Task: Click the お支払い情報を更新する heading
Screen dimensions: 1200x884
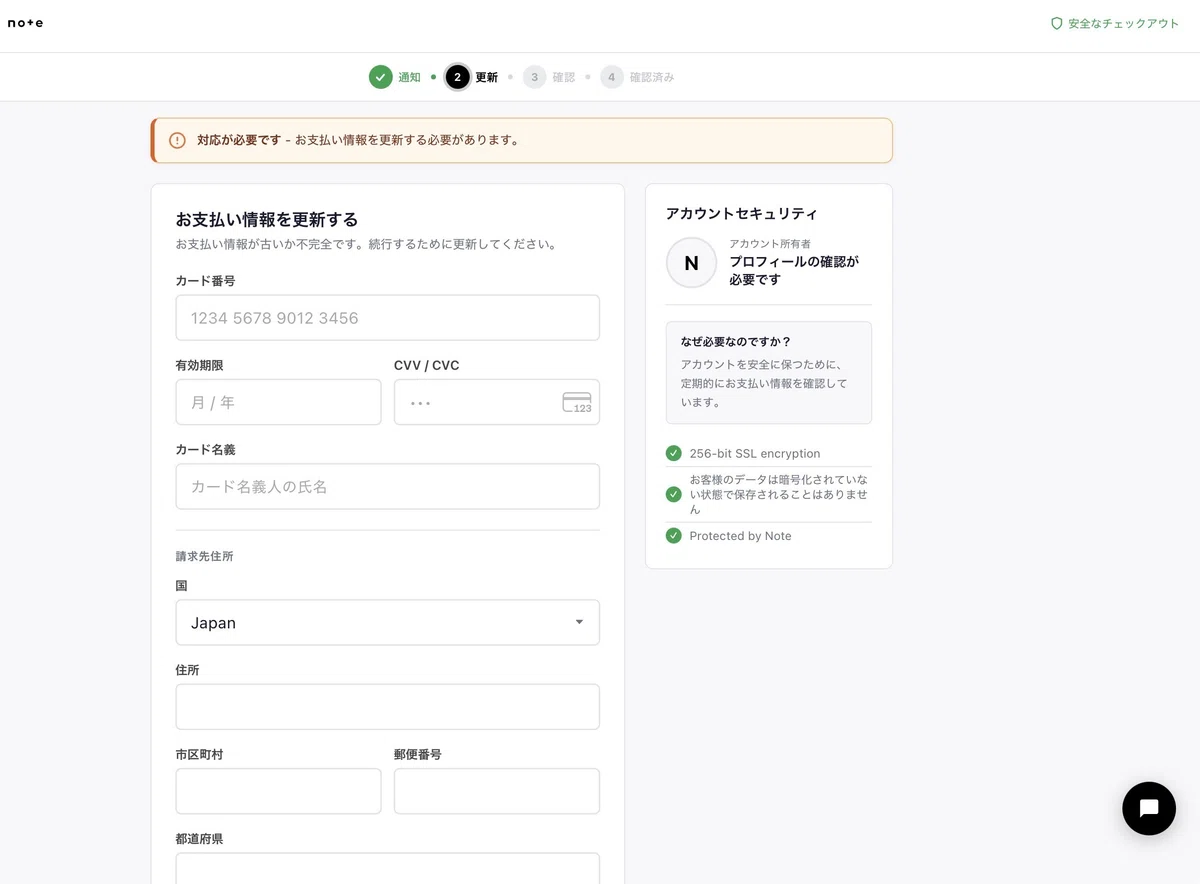Action: point(267,220)
